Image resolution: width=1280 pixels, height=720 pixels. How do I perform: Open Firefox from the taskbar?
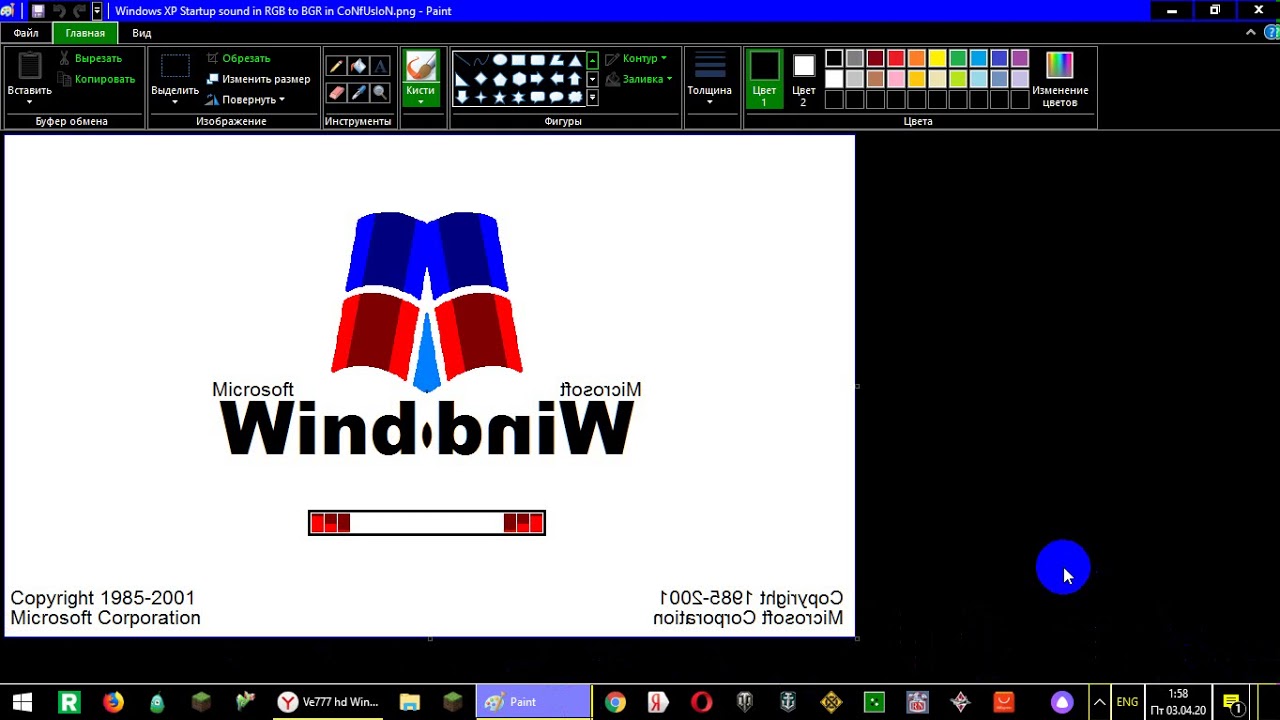click(x=113, y=702)
